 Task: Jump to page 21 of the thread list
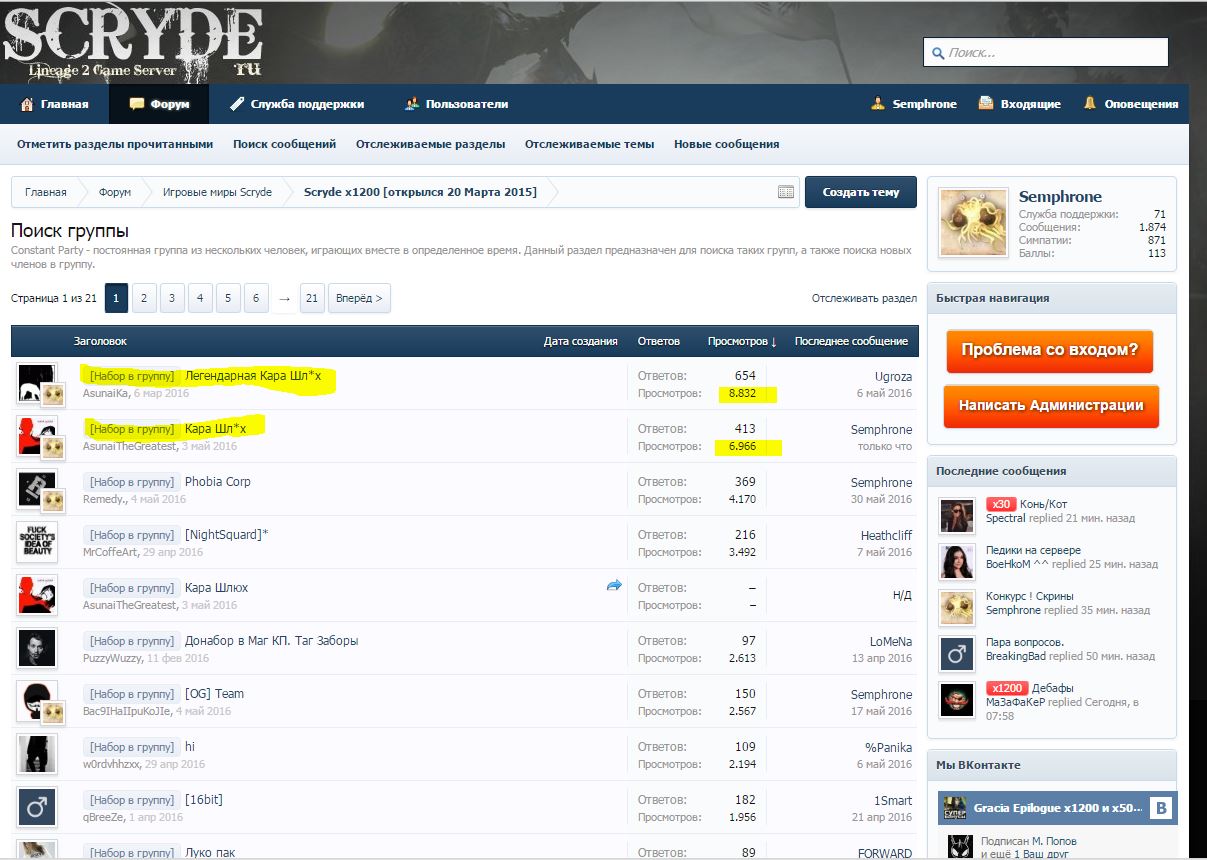click(312, 298)
